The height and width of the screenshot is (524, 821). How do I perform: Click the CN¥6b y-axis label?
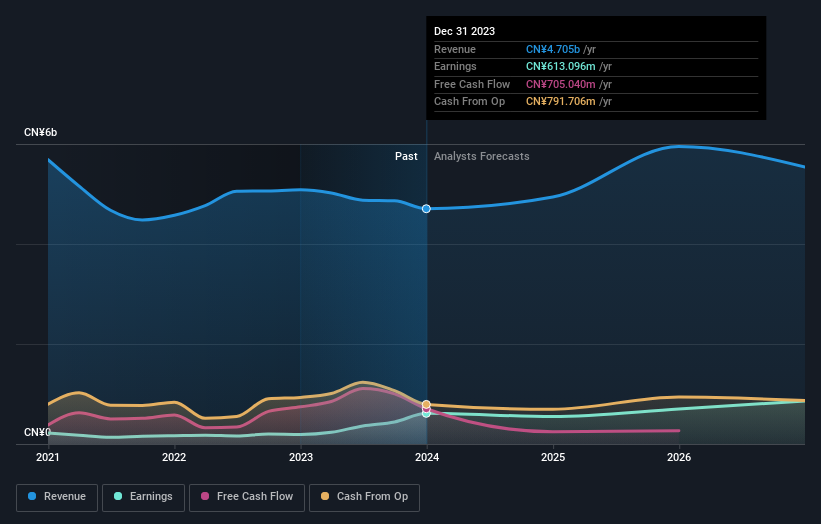click(x=40, y=132)
